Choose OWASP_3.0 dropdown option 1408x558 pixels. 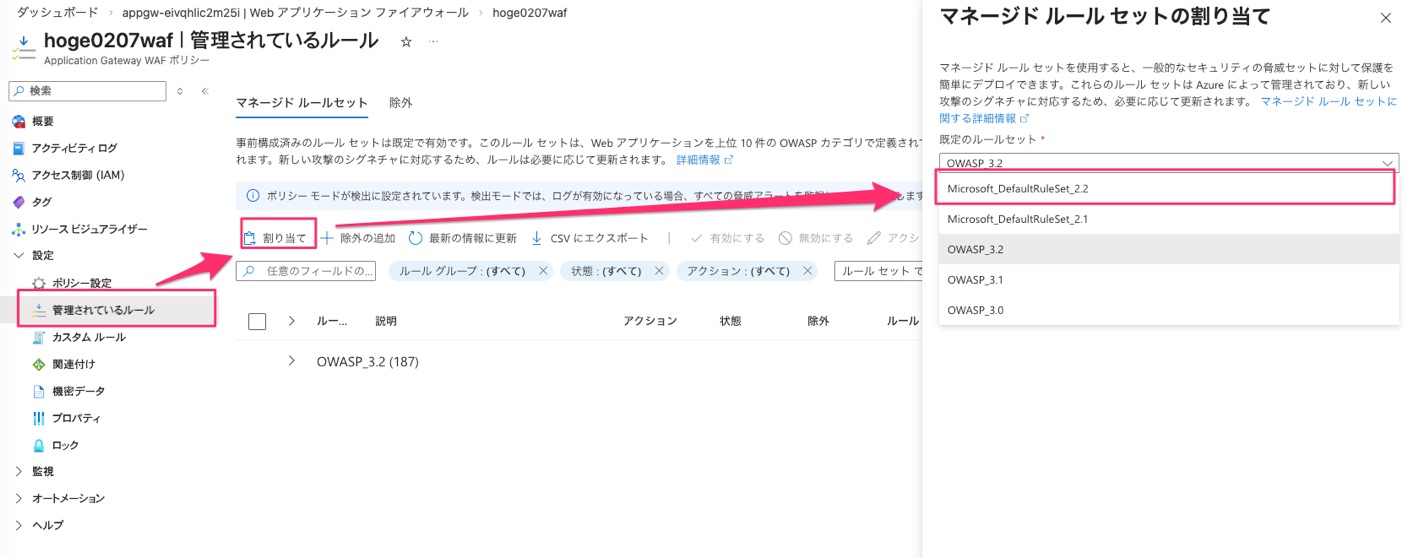click(1168, 310)
